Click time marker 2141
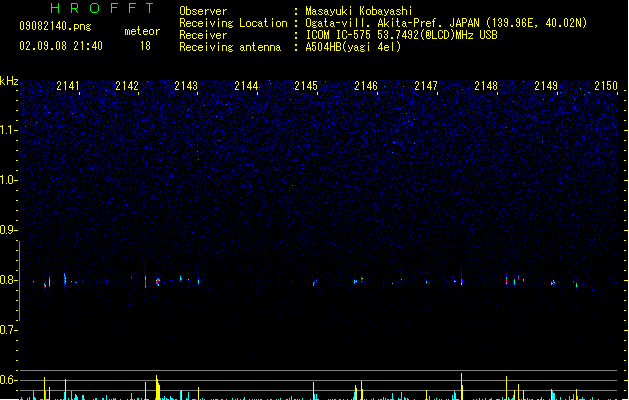 (x=67, y=86)
